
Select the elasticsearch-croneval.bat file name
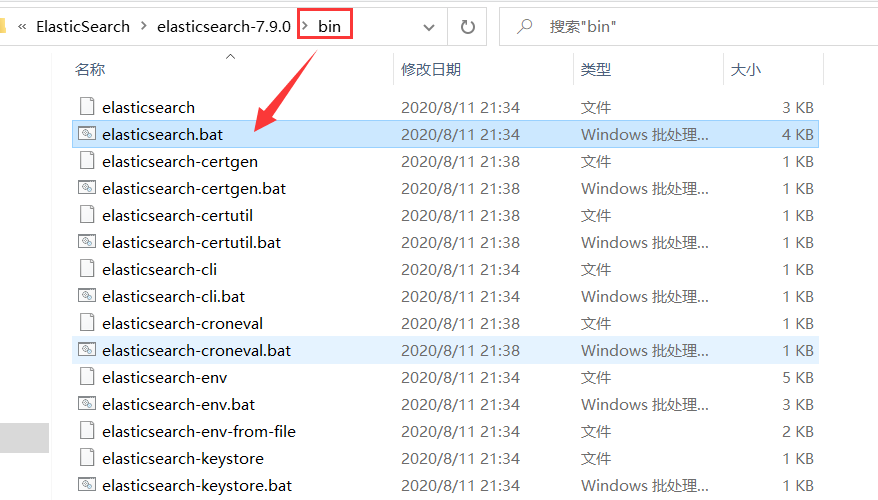click(197, 351)
